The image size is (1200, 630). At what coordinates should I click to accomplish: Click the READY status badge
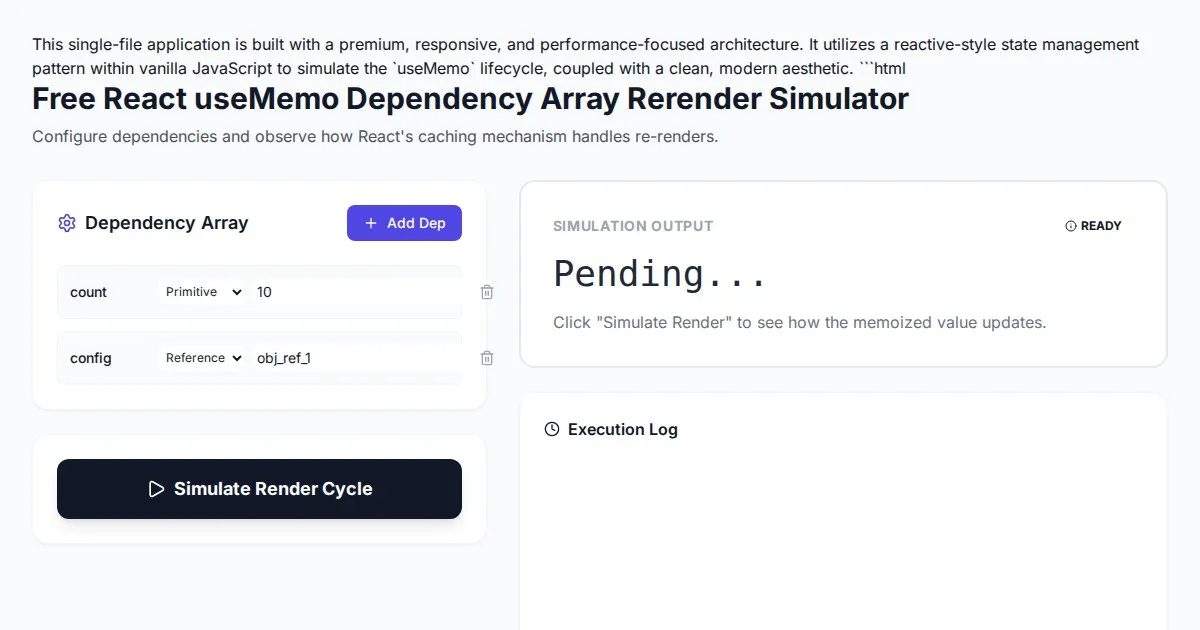click(x=1094, y=226)
